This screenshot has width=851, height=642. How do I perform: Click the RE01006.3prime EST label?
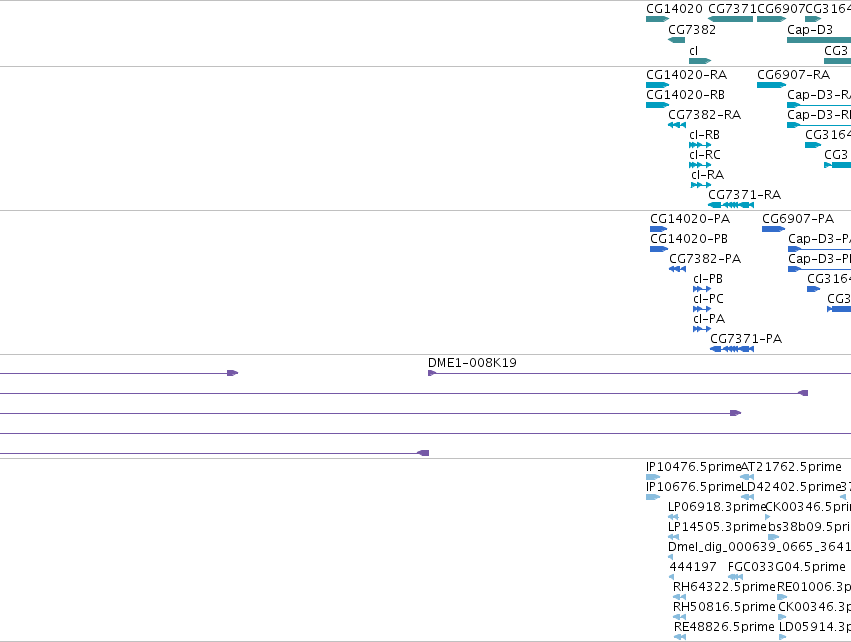click(x=814, y=587)
